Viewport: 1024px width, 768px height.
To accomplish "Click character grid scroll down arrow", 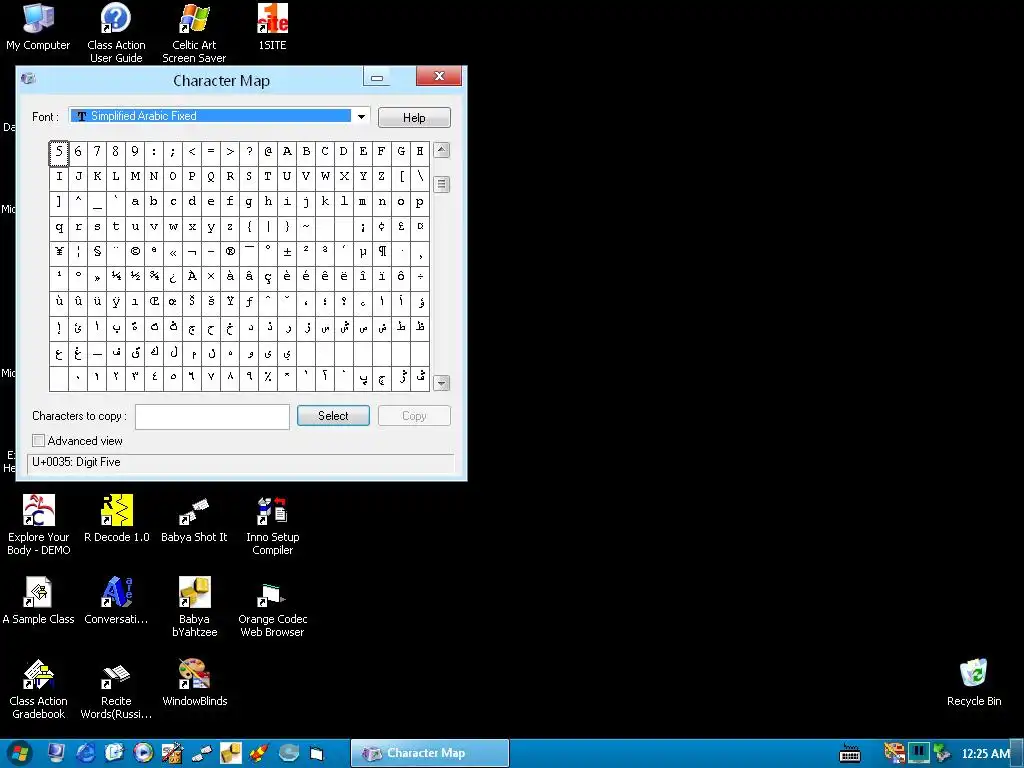I will click(441, 383).
